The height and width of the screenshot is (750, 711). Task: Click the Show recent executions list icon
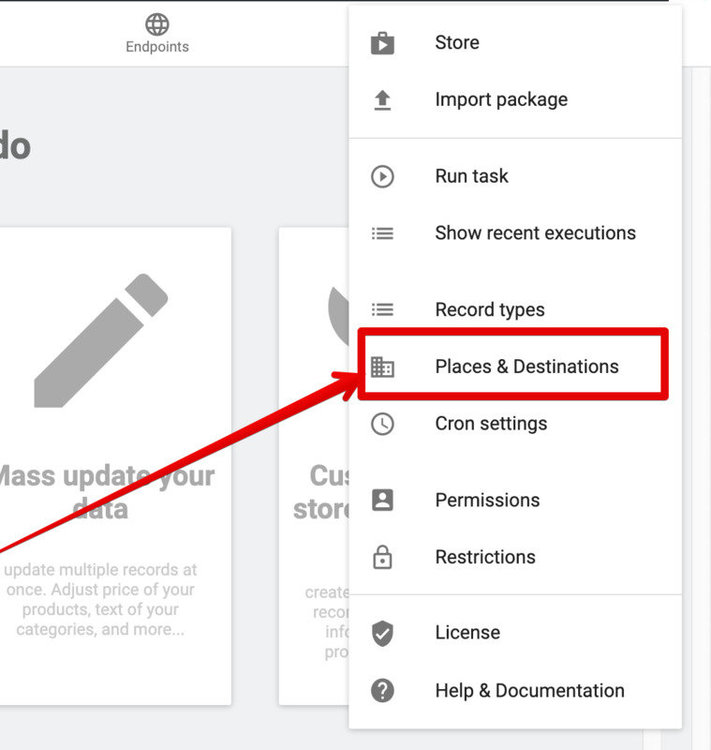(382, 233)
